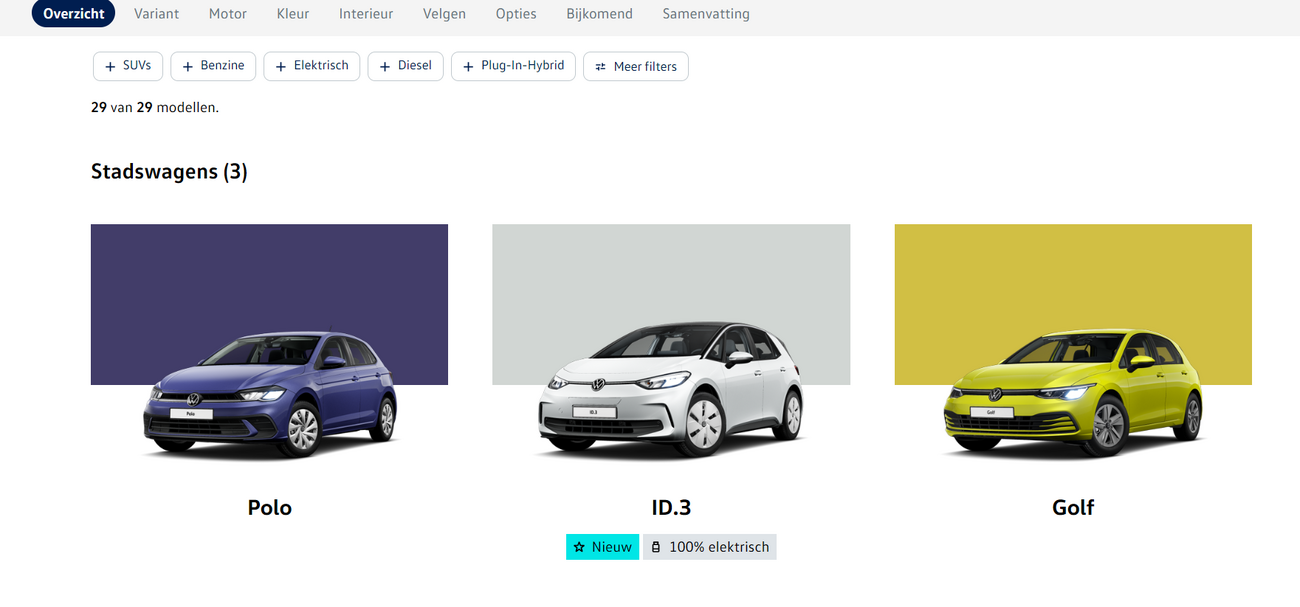
Task: Click the plus icon on Benzine chip
Action: pos(187,67)
